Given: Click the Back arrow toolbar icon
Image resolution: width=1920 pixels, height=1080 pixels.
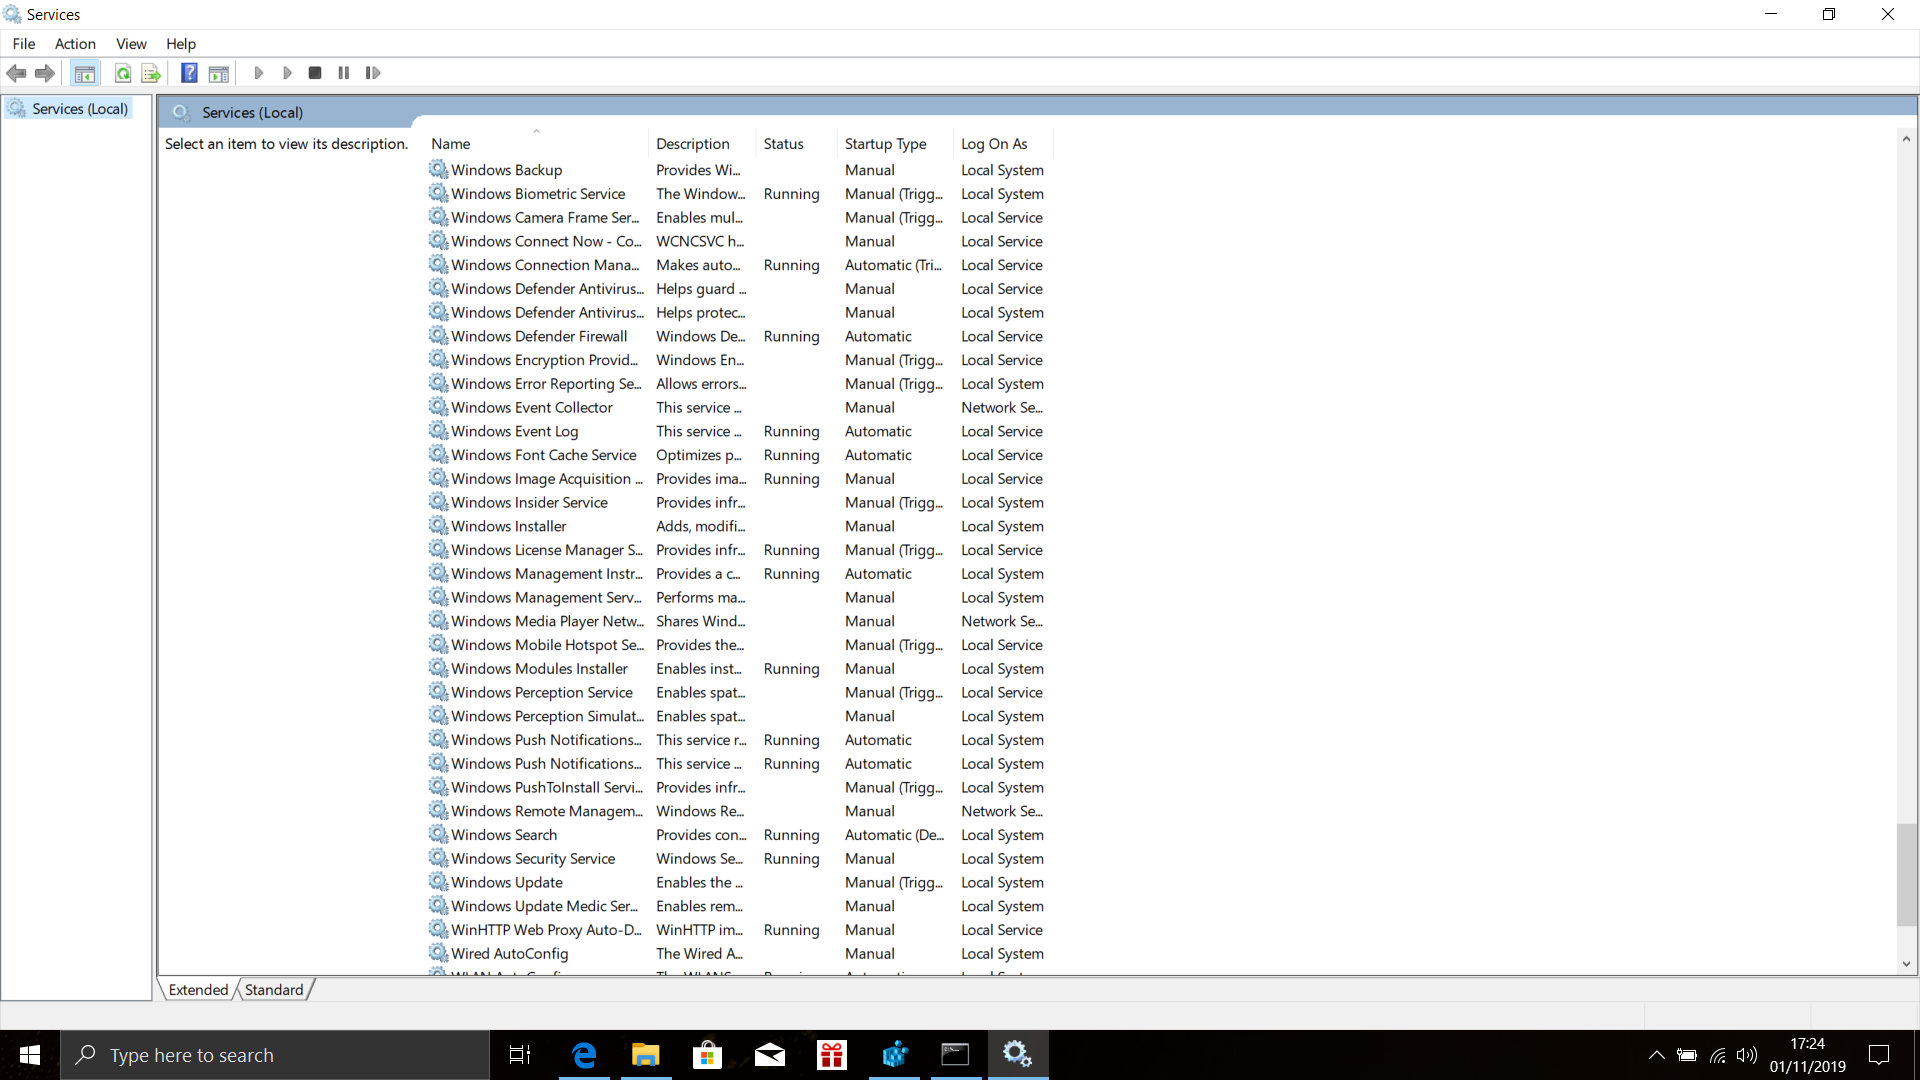Looking at the screenshot, I should tap(16, 73).
